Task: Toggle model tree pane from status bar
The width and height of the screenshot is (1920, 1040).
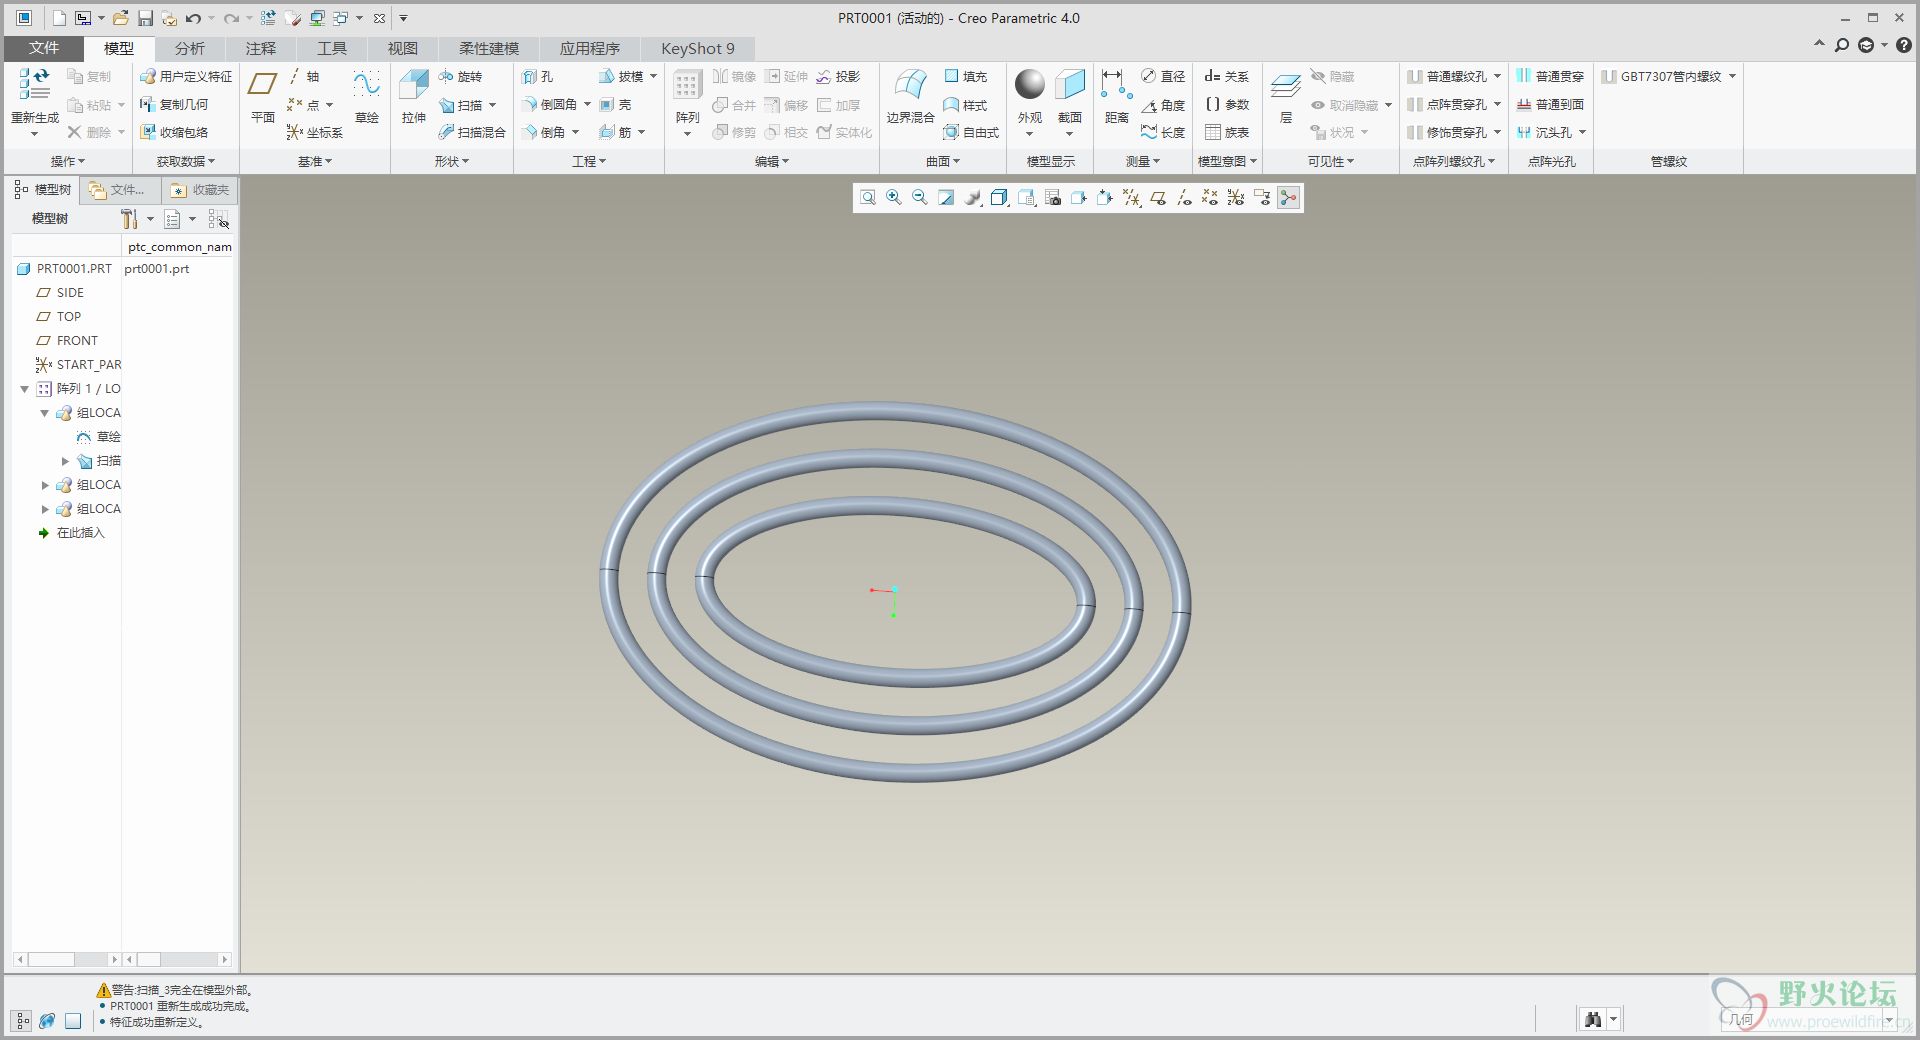Action: point(21,1021)
